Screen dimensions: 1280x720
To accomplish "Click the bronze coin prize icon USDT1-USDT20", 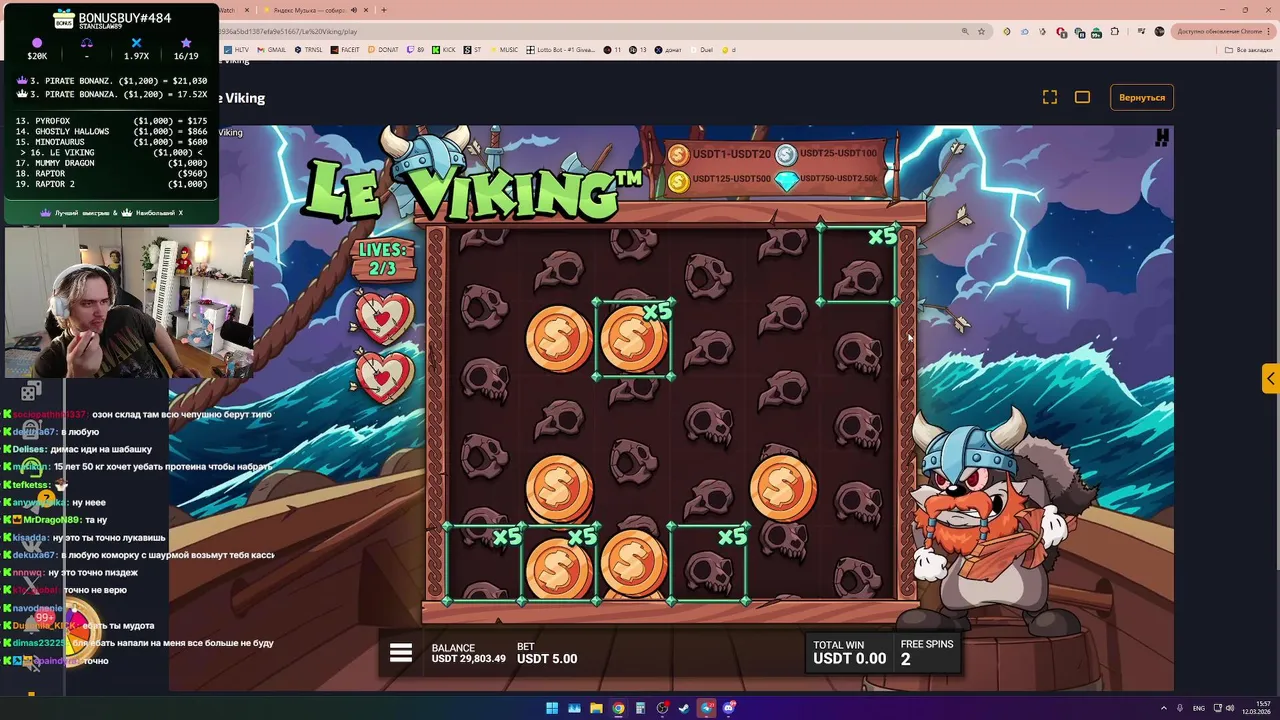I will [679, 154].
